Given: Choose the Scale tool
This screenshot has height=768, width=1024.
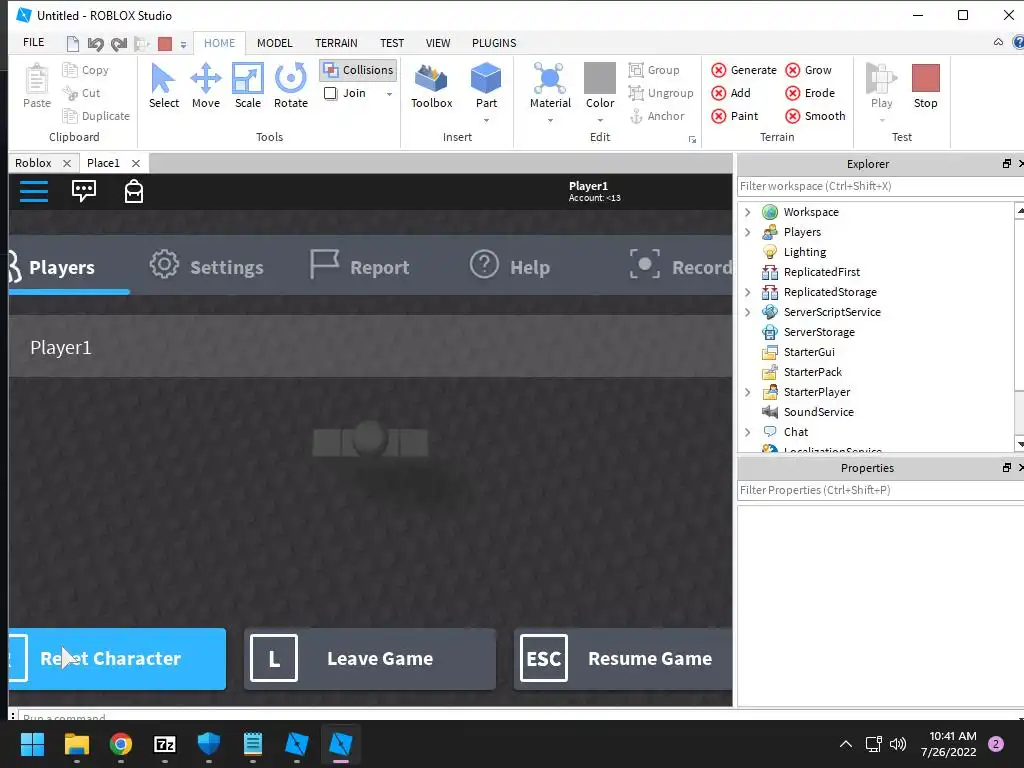Looking at the screenshot, I should point(248,86).
